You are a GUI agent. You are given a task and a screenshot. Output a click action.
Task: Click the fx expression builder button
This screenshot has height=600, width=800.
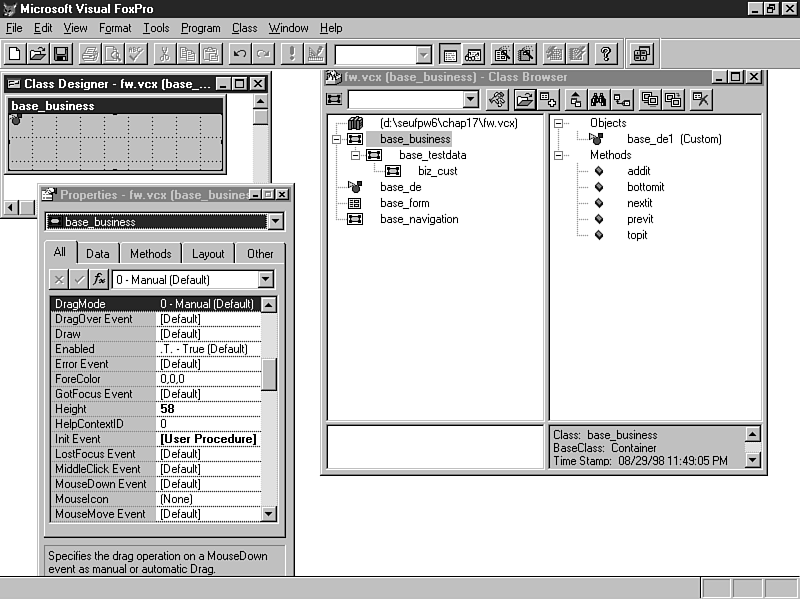(x=99, y=279)
